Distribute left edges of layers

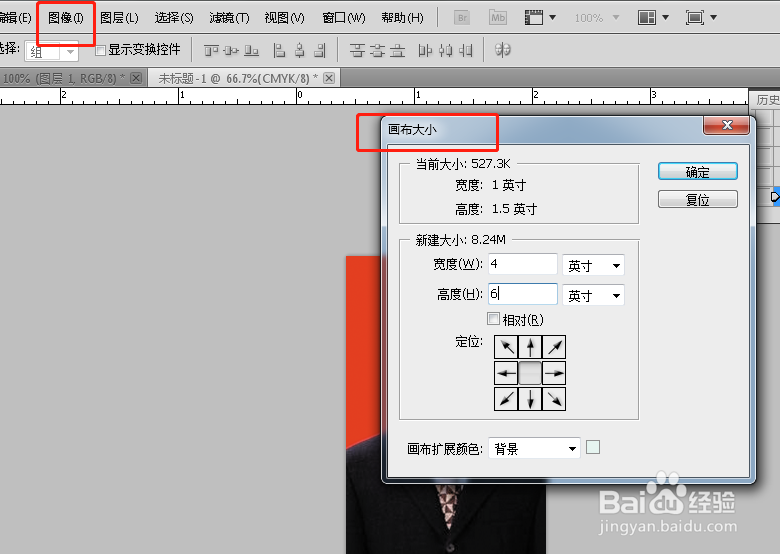click(x=425, y=50)
